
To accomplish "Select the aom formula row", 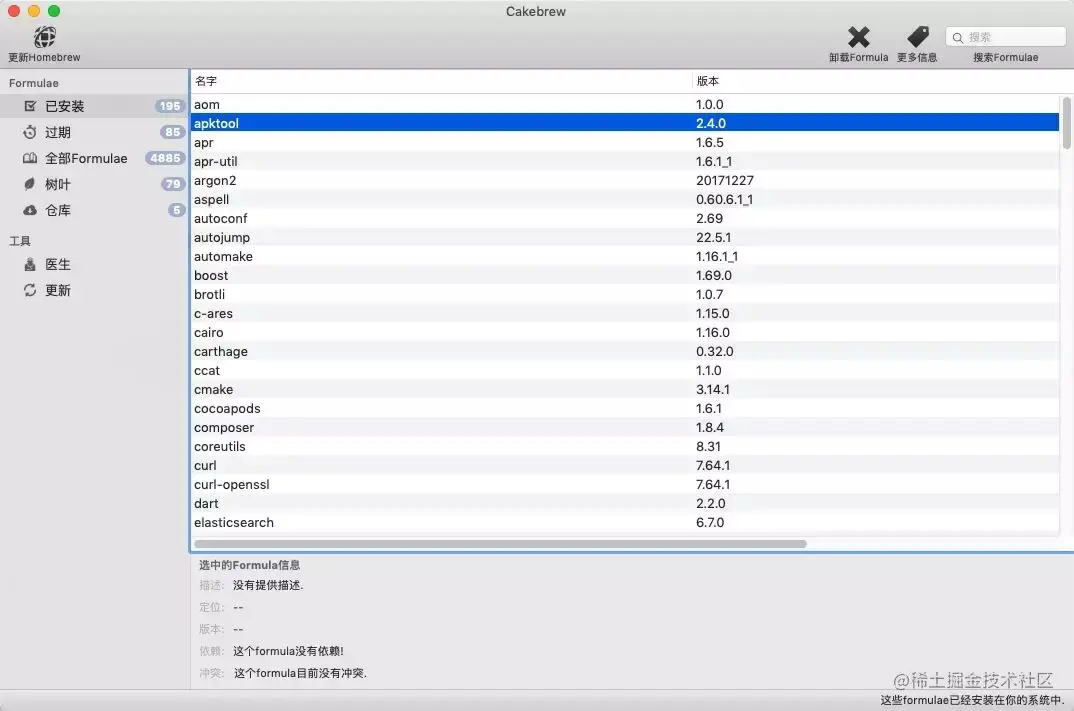I will 625,104.
